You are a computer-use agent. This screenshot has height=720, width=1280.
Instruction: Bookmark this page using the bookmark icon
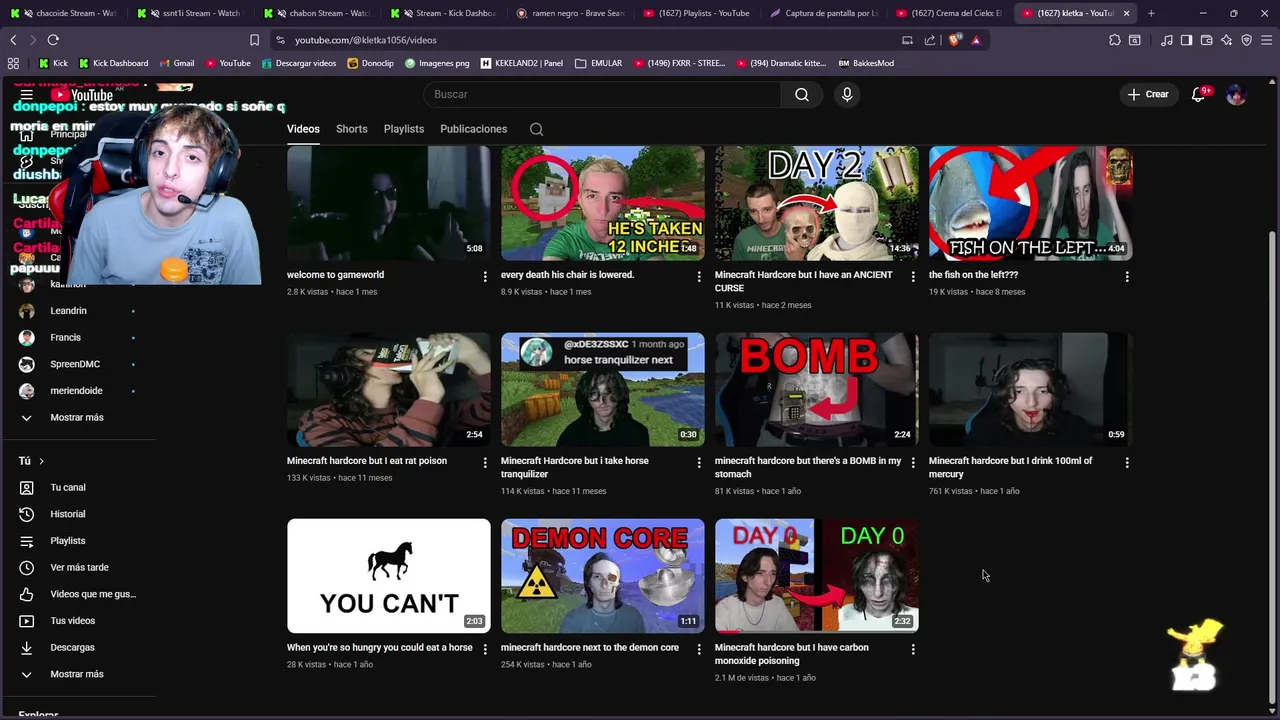[254, 40]
